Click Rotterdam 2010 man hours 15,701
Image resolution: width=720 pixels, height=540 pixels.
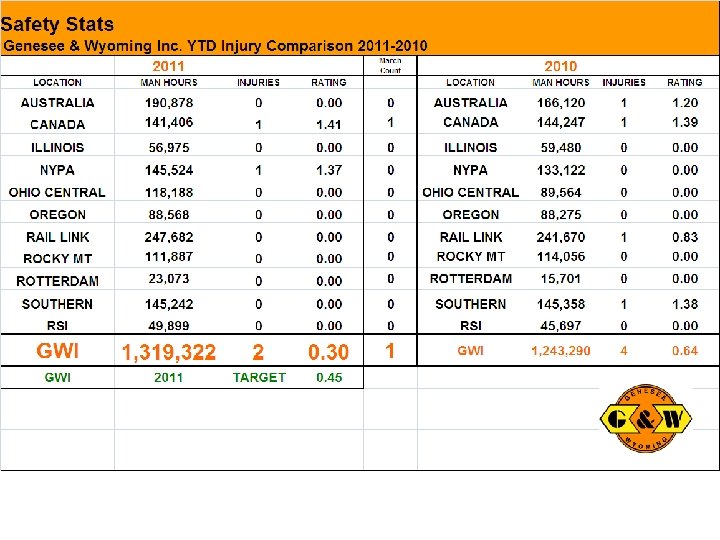[561, 279]
